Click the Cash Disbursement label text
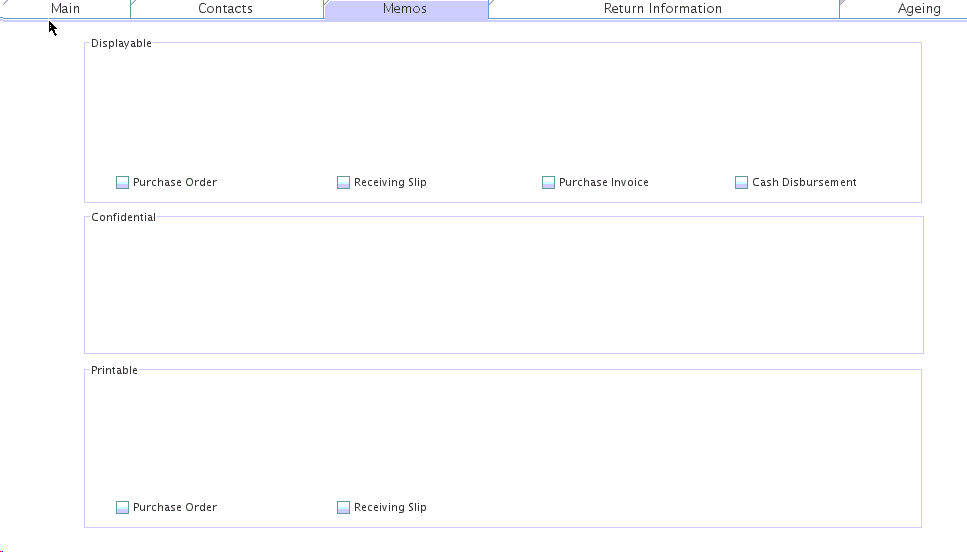 point(804,183)
